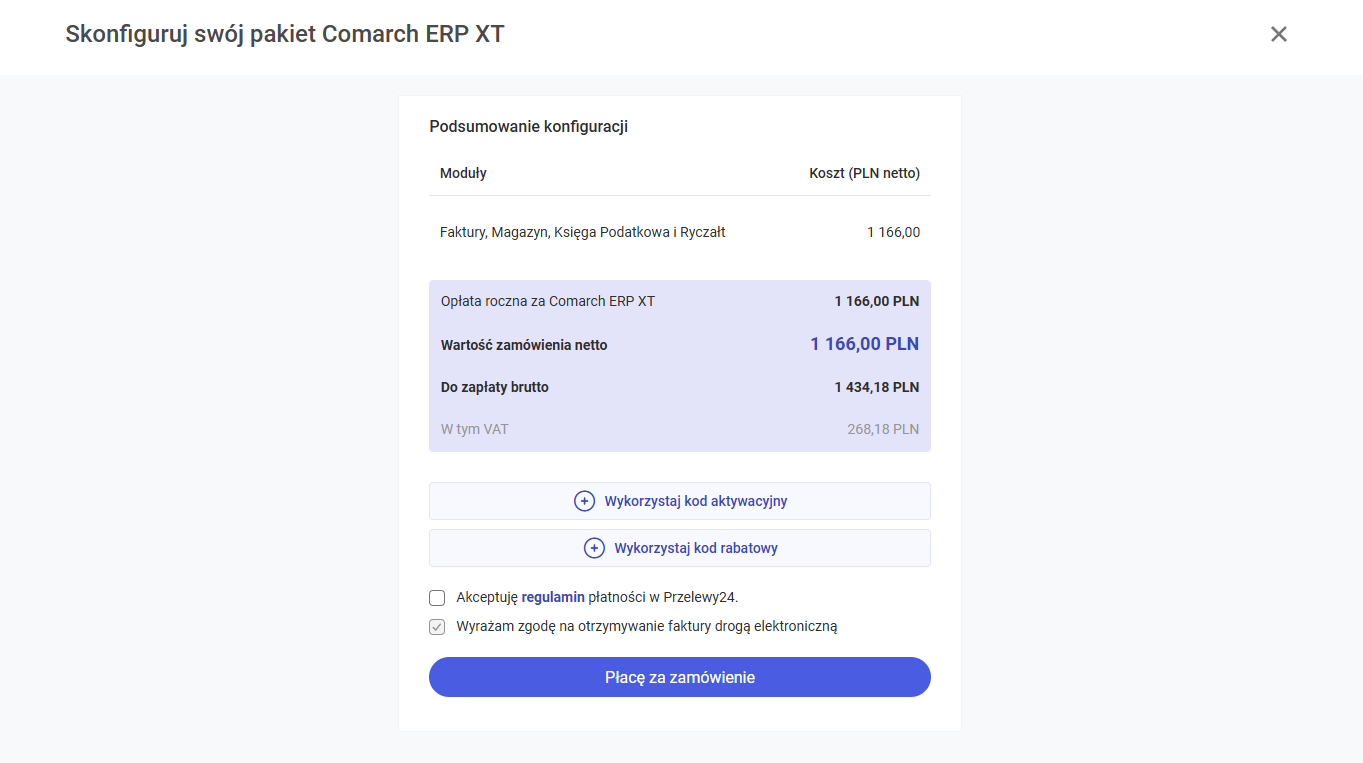Image resolution: width=1363 pixels, height=763 pixels.
Task: Open the 'regulamin' link
Action: click(x=552, y=598)
